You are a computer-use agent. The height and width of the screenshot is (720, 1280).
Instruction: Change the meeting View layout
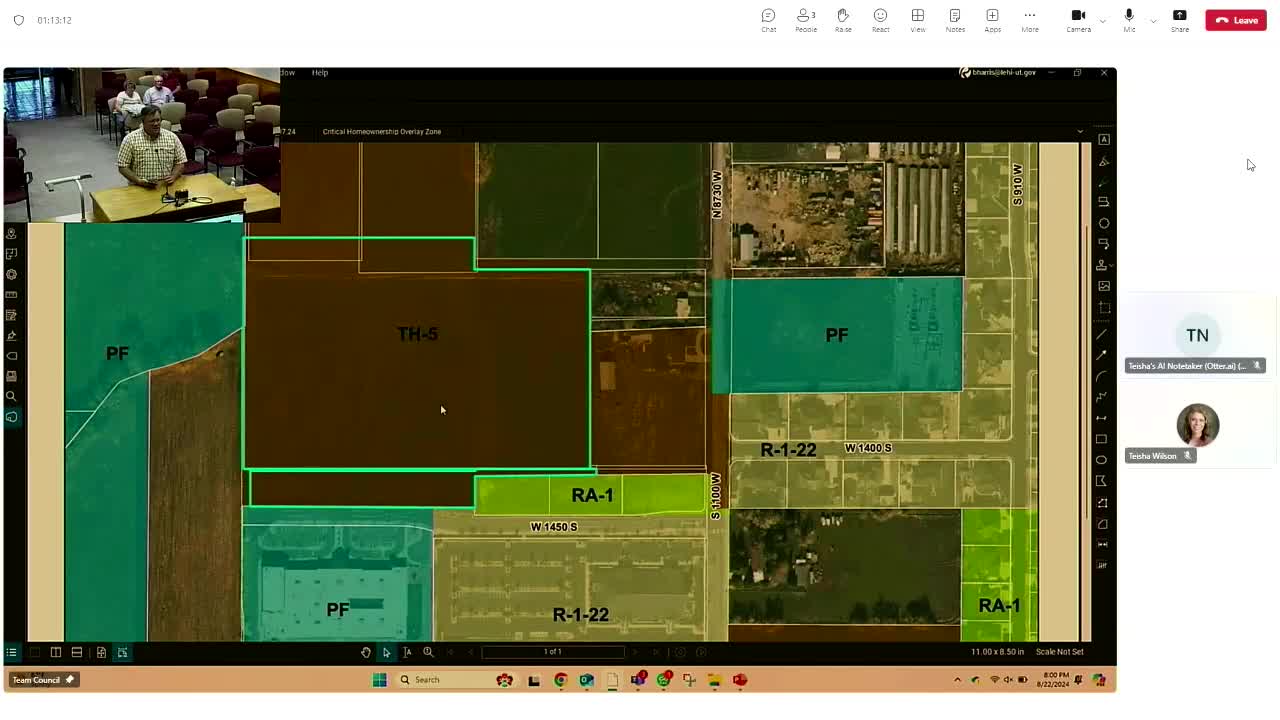[x=917, y=20]
